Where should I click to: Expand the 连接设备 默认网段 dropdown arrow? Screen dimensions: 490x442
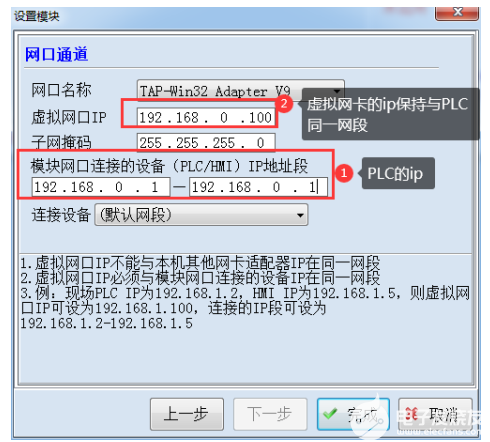[300, 215]
